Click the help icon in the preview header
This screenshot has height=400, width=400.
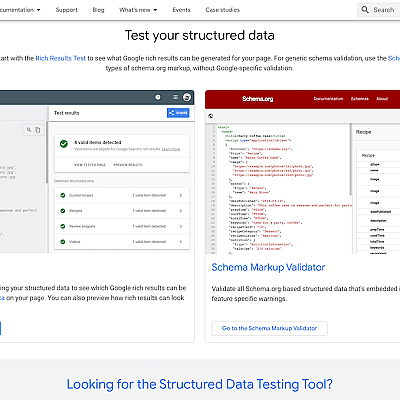(x=158, y=97)
